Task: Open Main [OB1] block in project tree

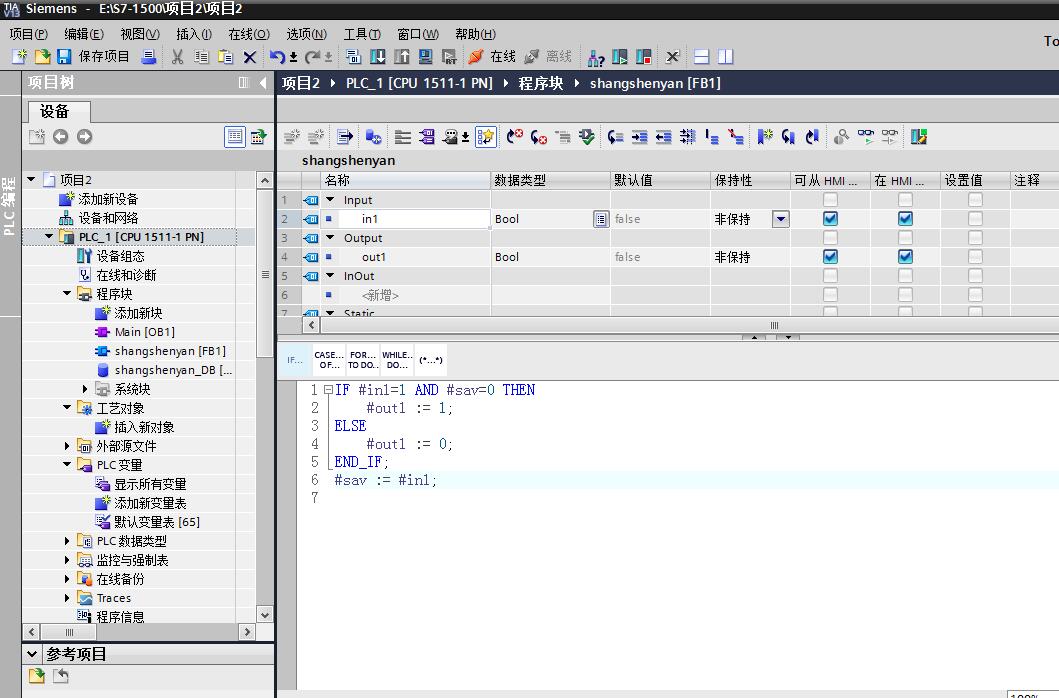Action: [144, 332]
